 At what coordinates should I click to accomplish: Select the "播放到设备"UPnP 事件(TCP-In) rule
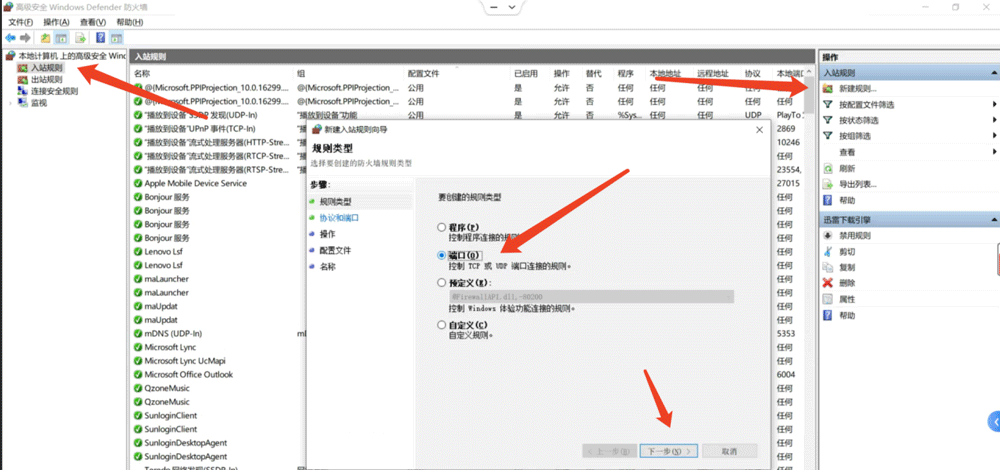tap(200, 129)
